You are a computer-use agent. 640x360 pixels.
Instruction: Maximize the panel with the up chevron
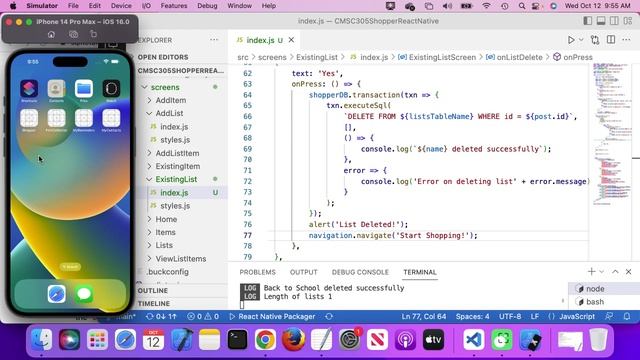pyautogui.click(x=616, y=271)
